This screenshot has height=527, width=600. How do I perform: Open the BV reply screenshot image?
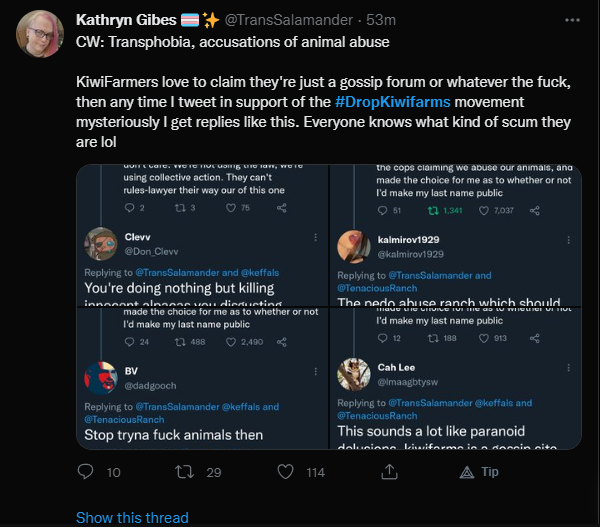[x=203, y=378]
